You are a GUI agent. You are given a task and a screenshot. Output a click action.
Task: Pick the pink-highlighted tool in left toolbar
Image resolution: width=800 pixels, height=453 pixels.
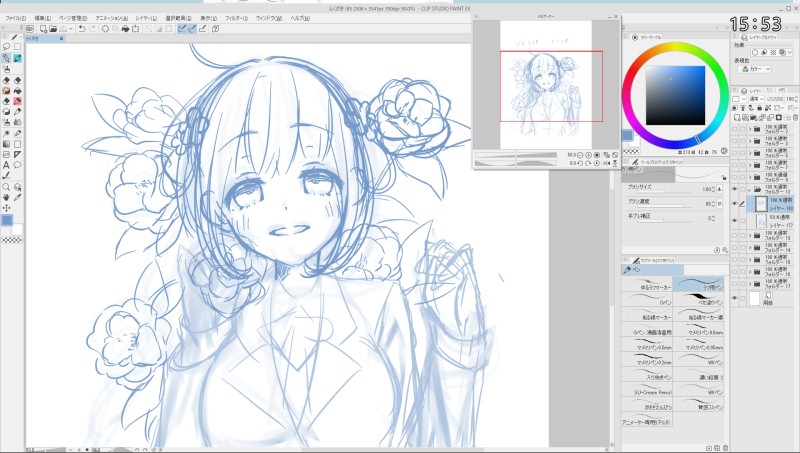pos(17,101)
